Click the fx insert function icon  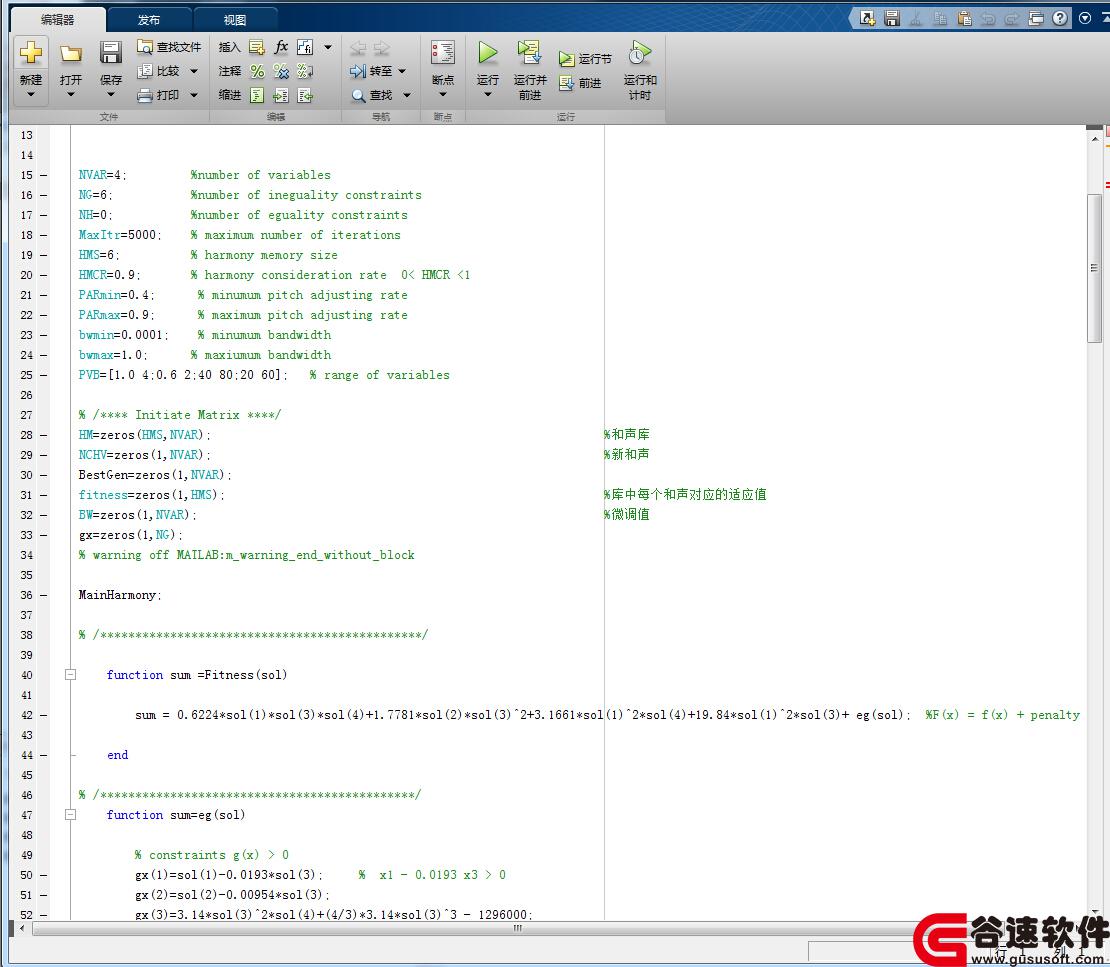click(x=281, y=47)
